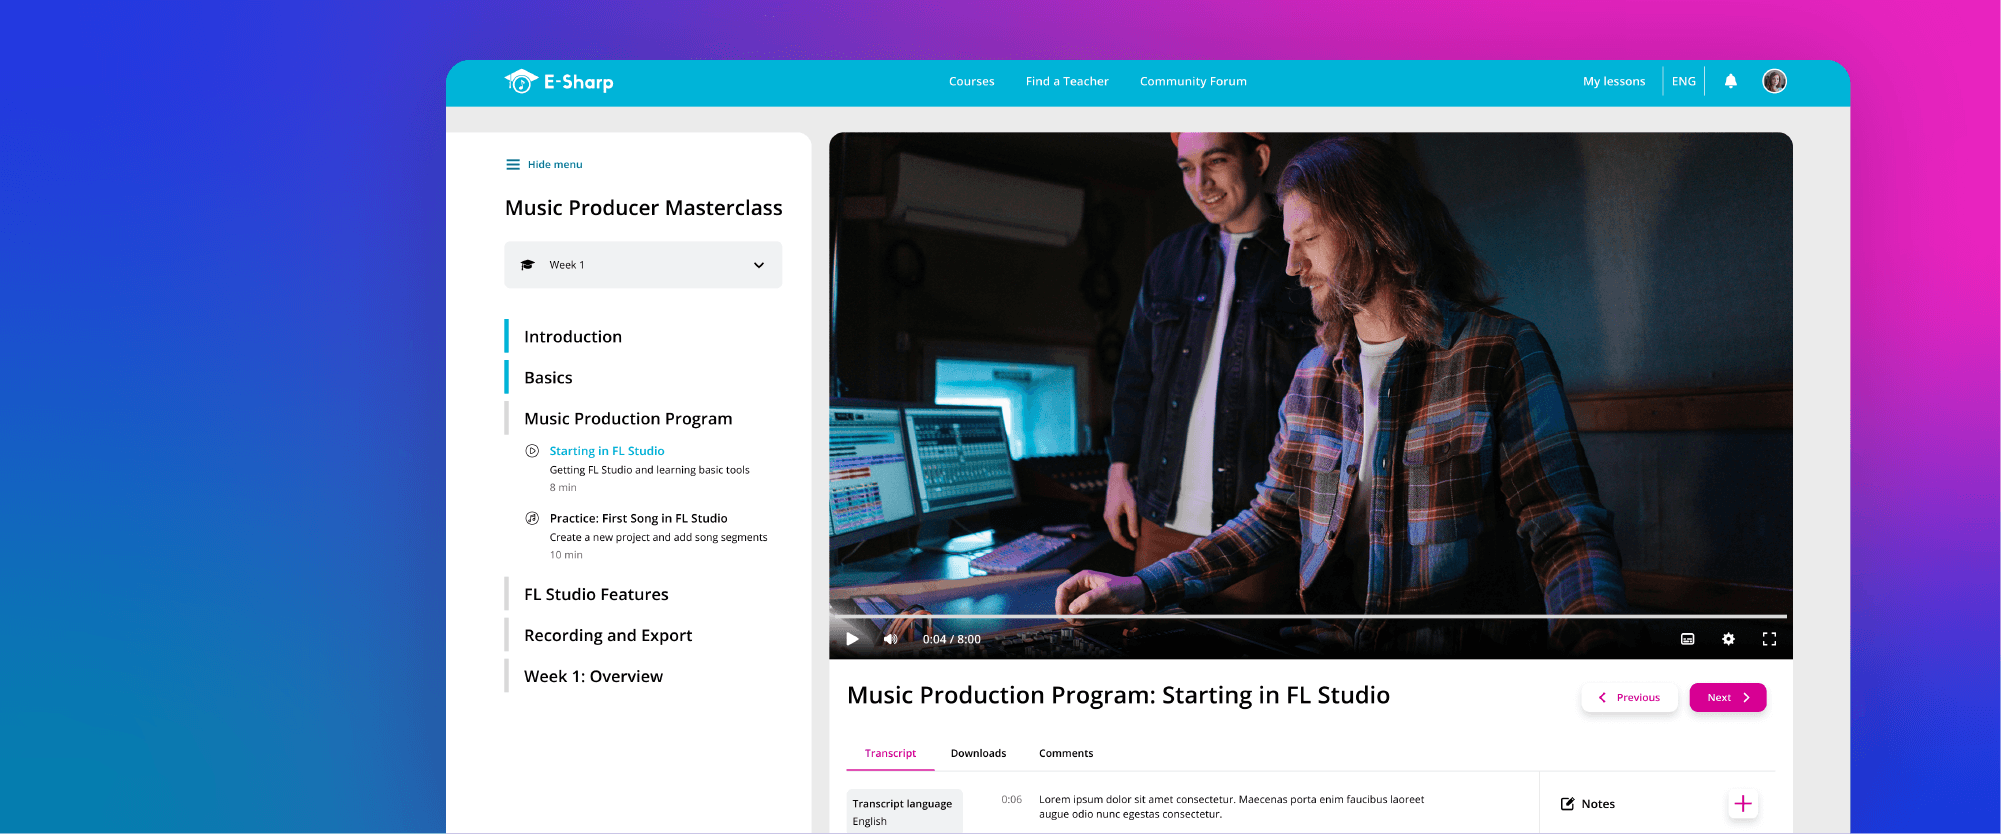The width and height of the screenshot is (2001, 834).
Task: Toggle video captions icon
Action: coord(1688,639)
